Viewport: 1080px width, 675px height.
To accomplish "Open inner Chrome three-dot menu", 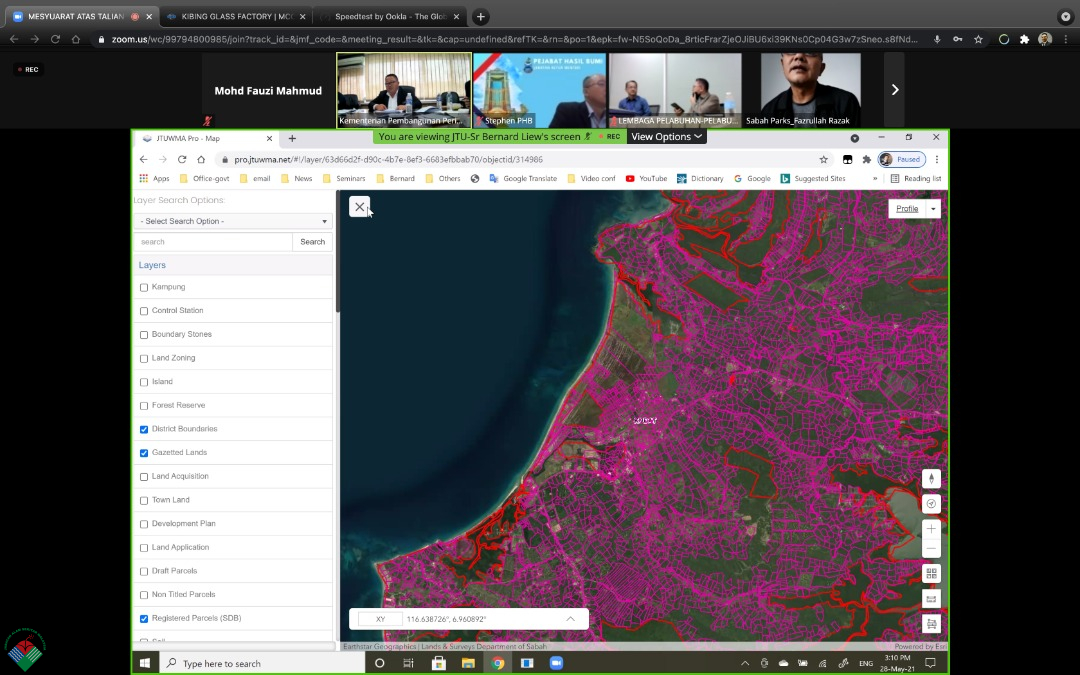I will pos(937,159).
